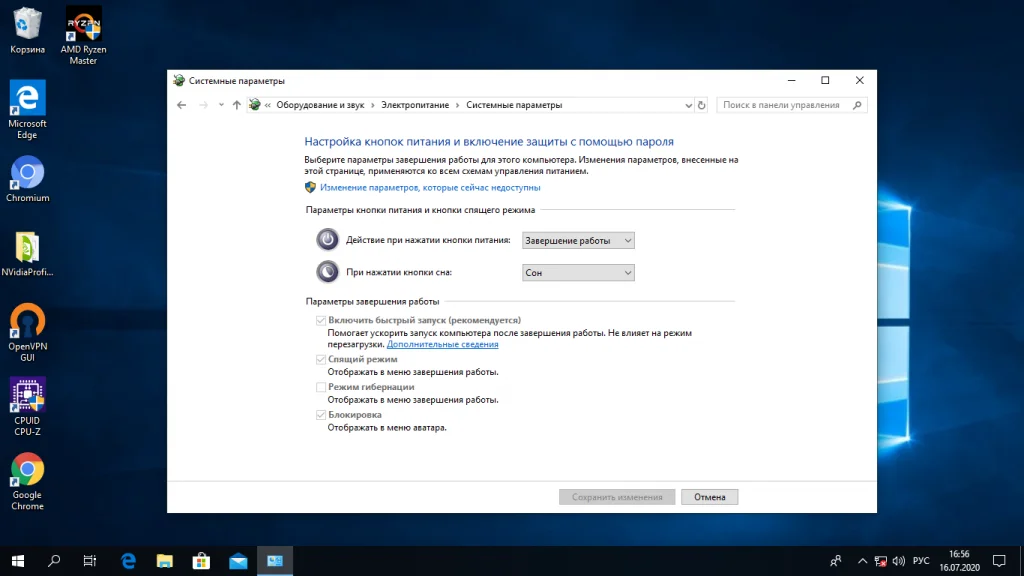Open the power button action dropdown
Screen dimensions: 1024x576
click(578, 240)
